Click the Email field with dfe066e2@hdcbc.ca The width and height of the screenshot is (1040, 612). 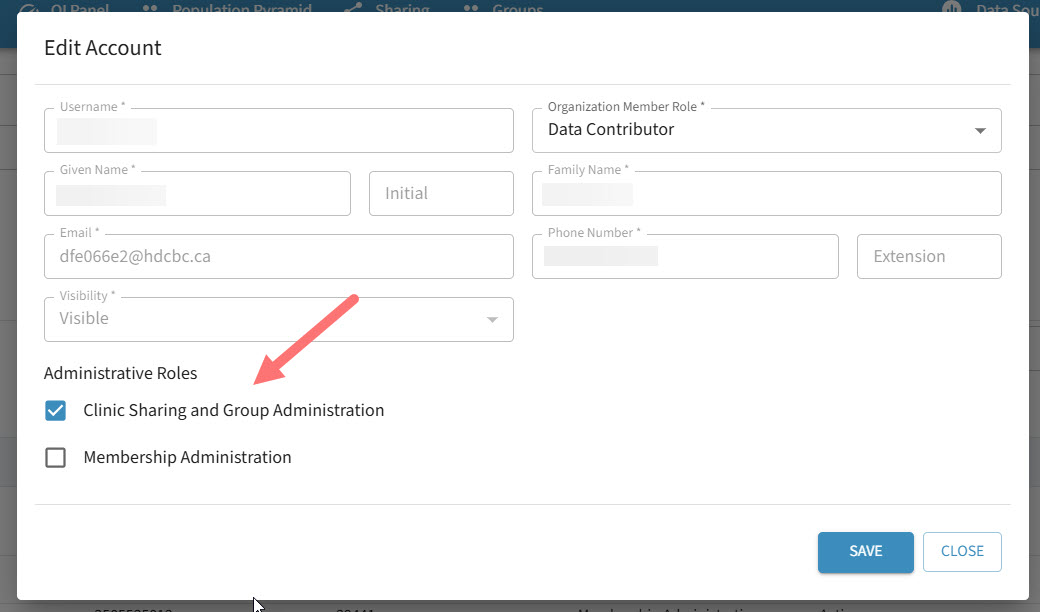click(278, 257)
